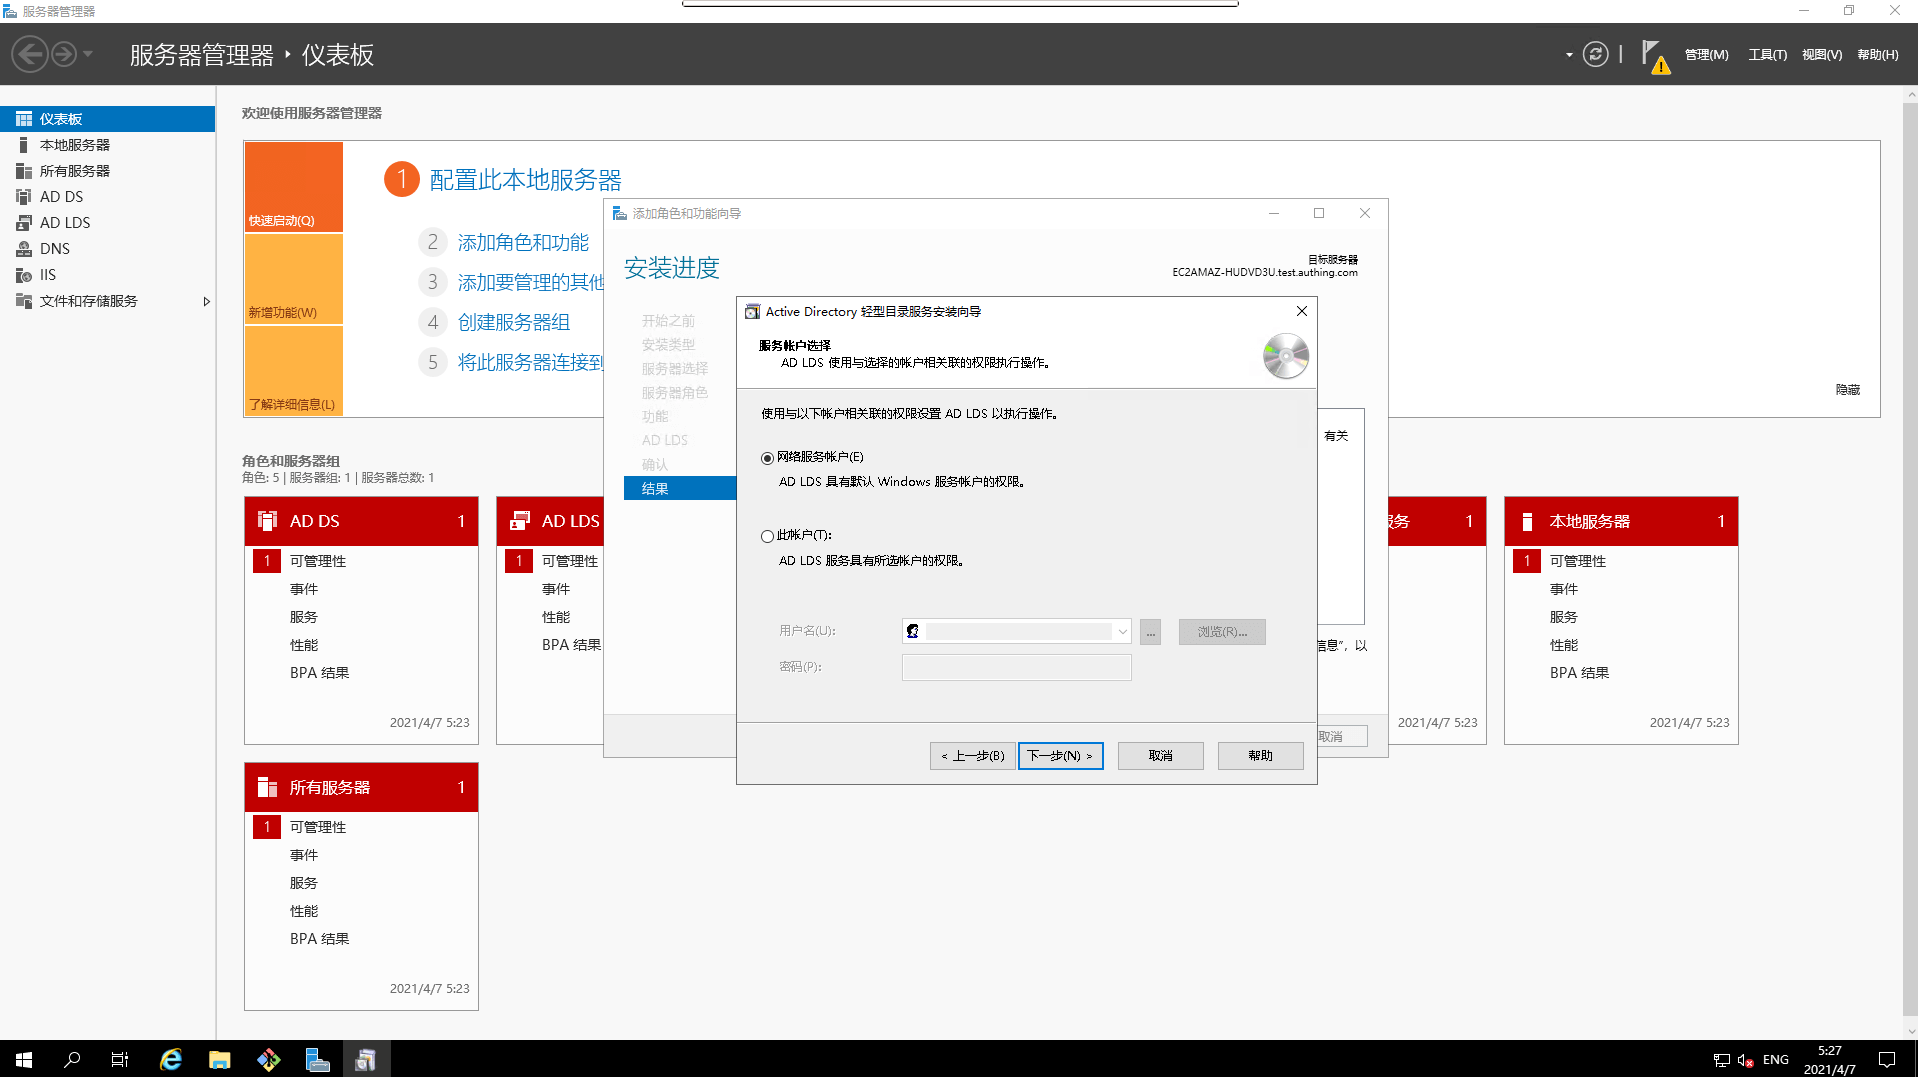Open File Explorer from taskbar

click(x=220, y=1059)
